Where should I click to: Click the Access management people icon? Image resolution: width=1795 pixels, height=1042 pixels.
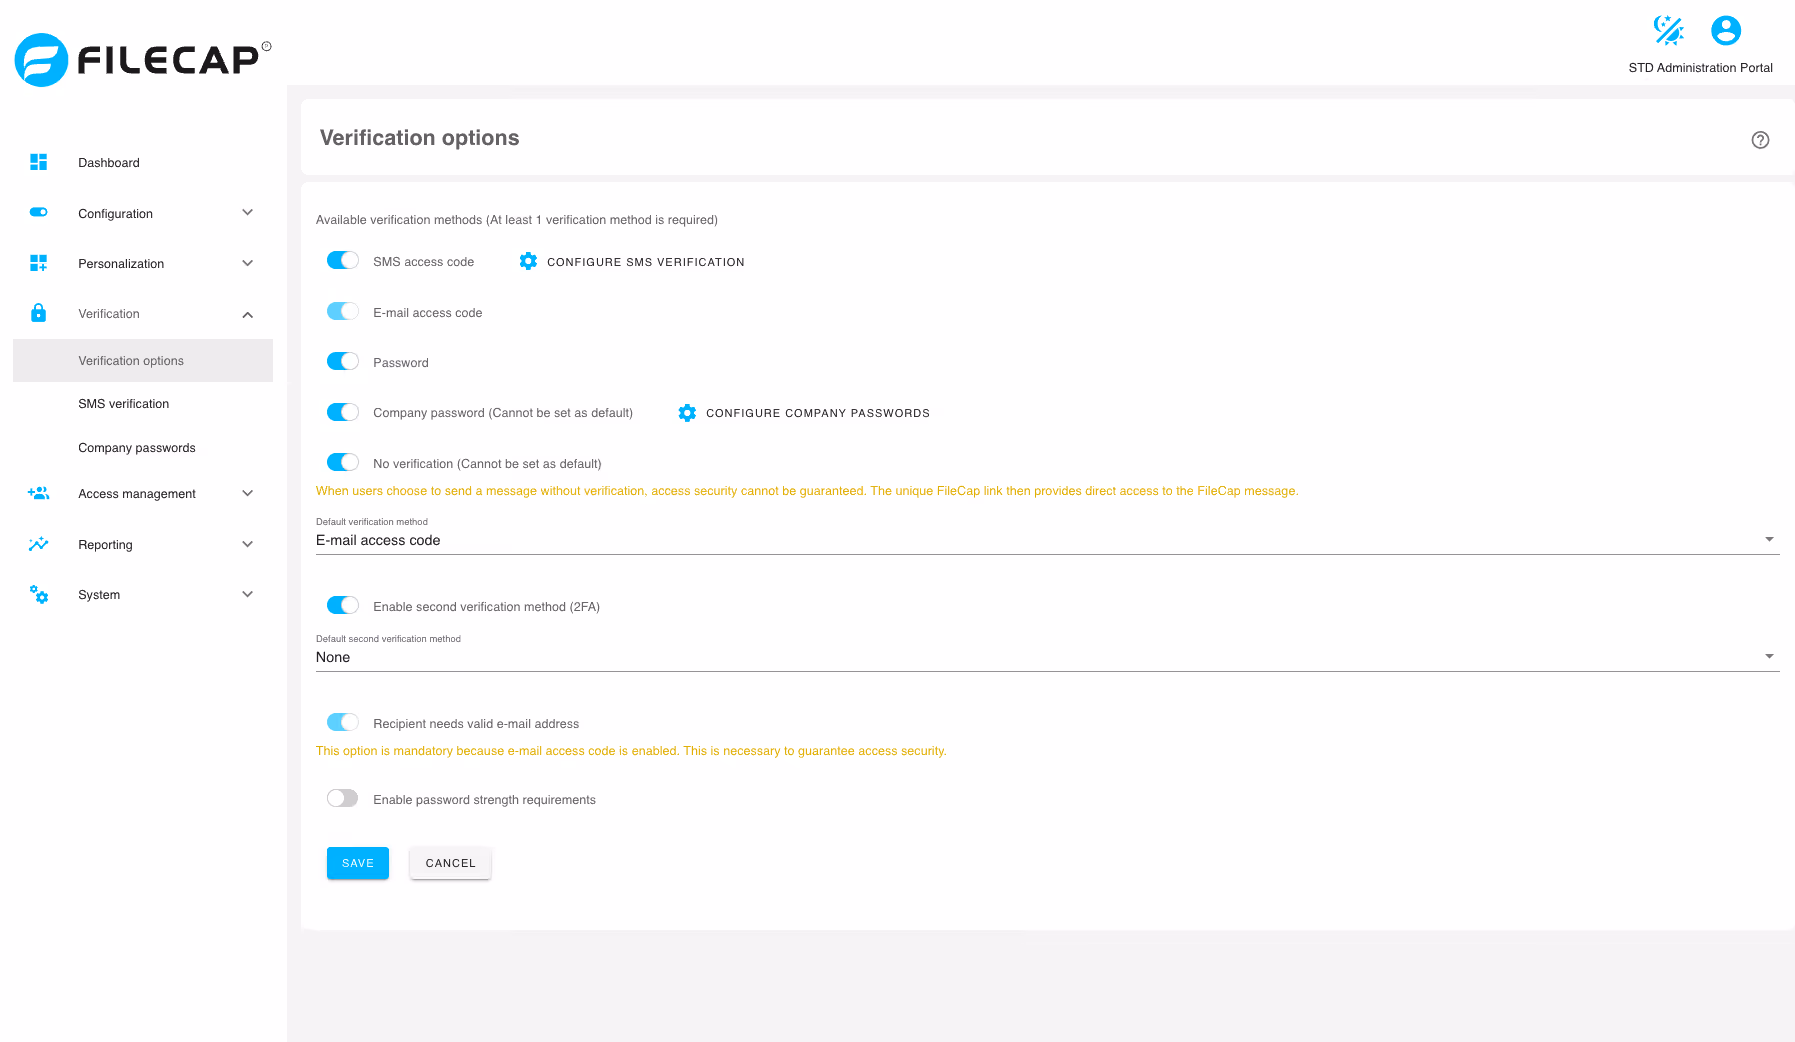39,493
